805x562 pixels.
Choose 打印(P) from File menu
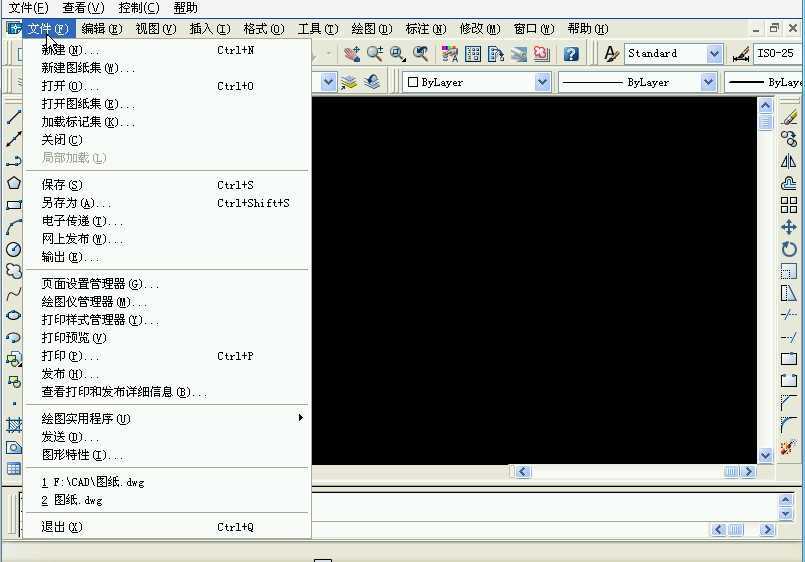click(x=167, y=356)
